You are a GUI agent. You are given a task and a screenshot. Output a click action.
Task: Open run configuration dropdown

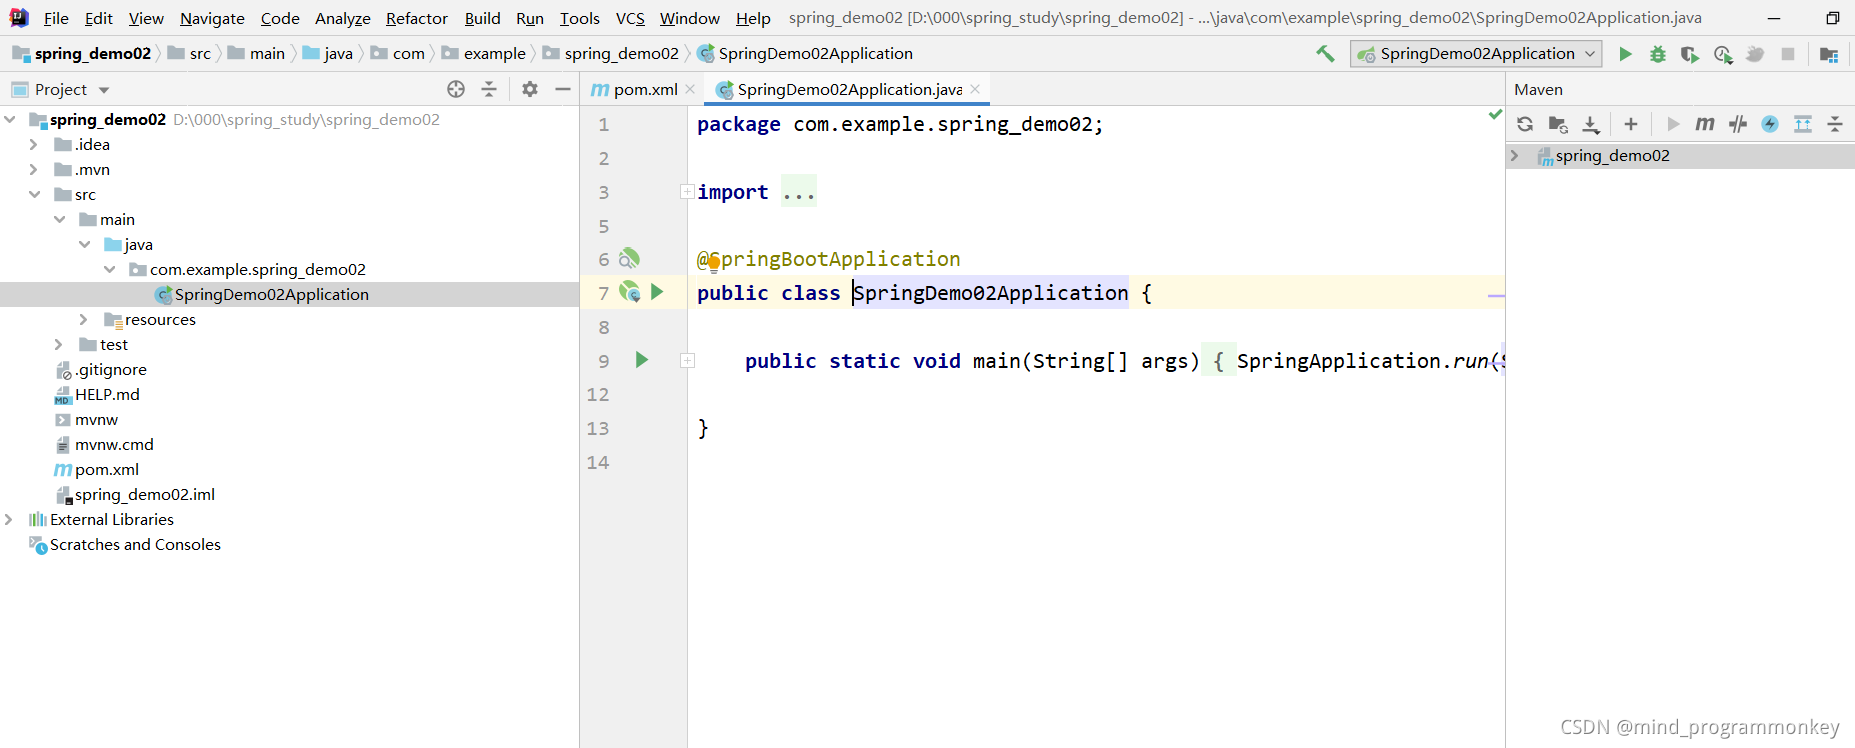[1476, 54]
